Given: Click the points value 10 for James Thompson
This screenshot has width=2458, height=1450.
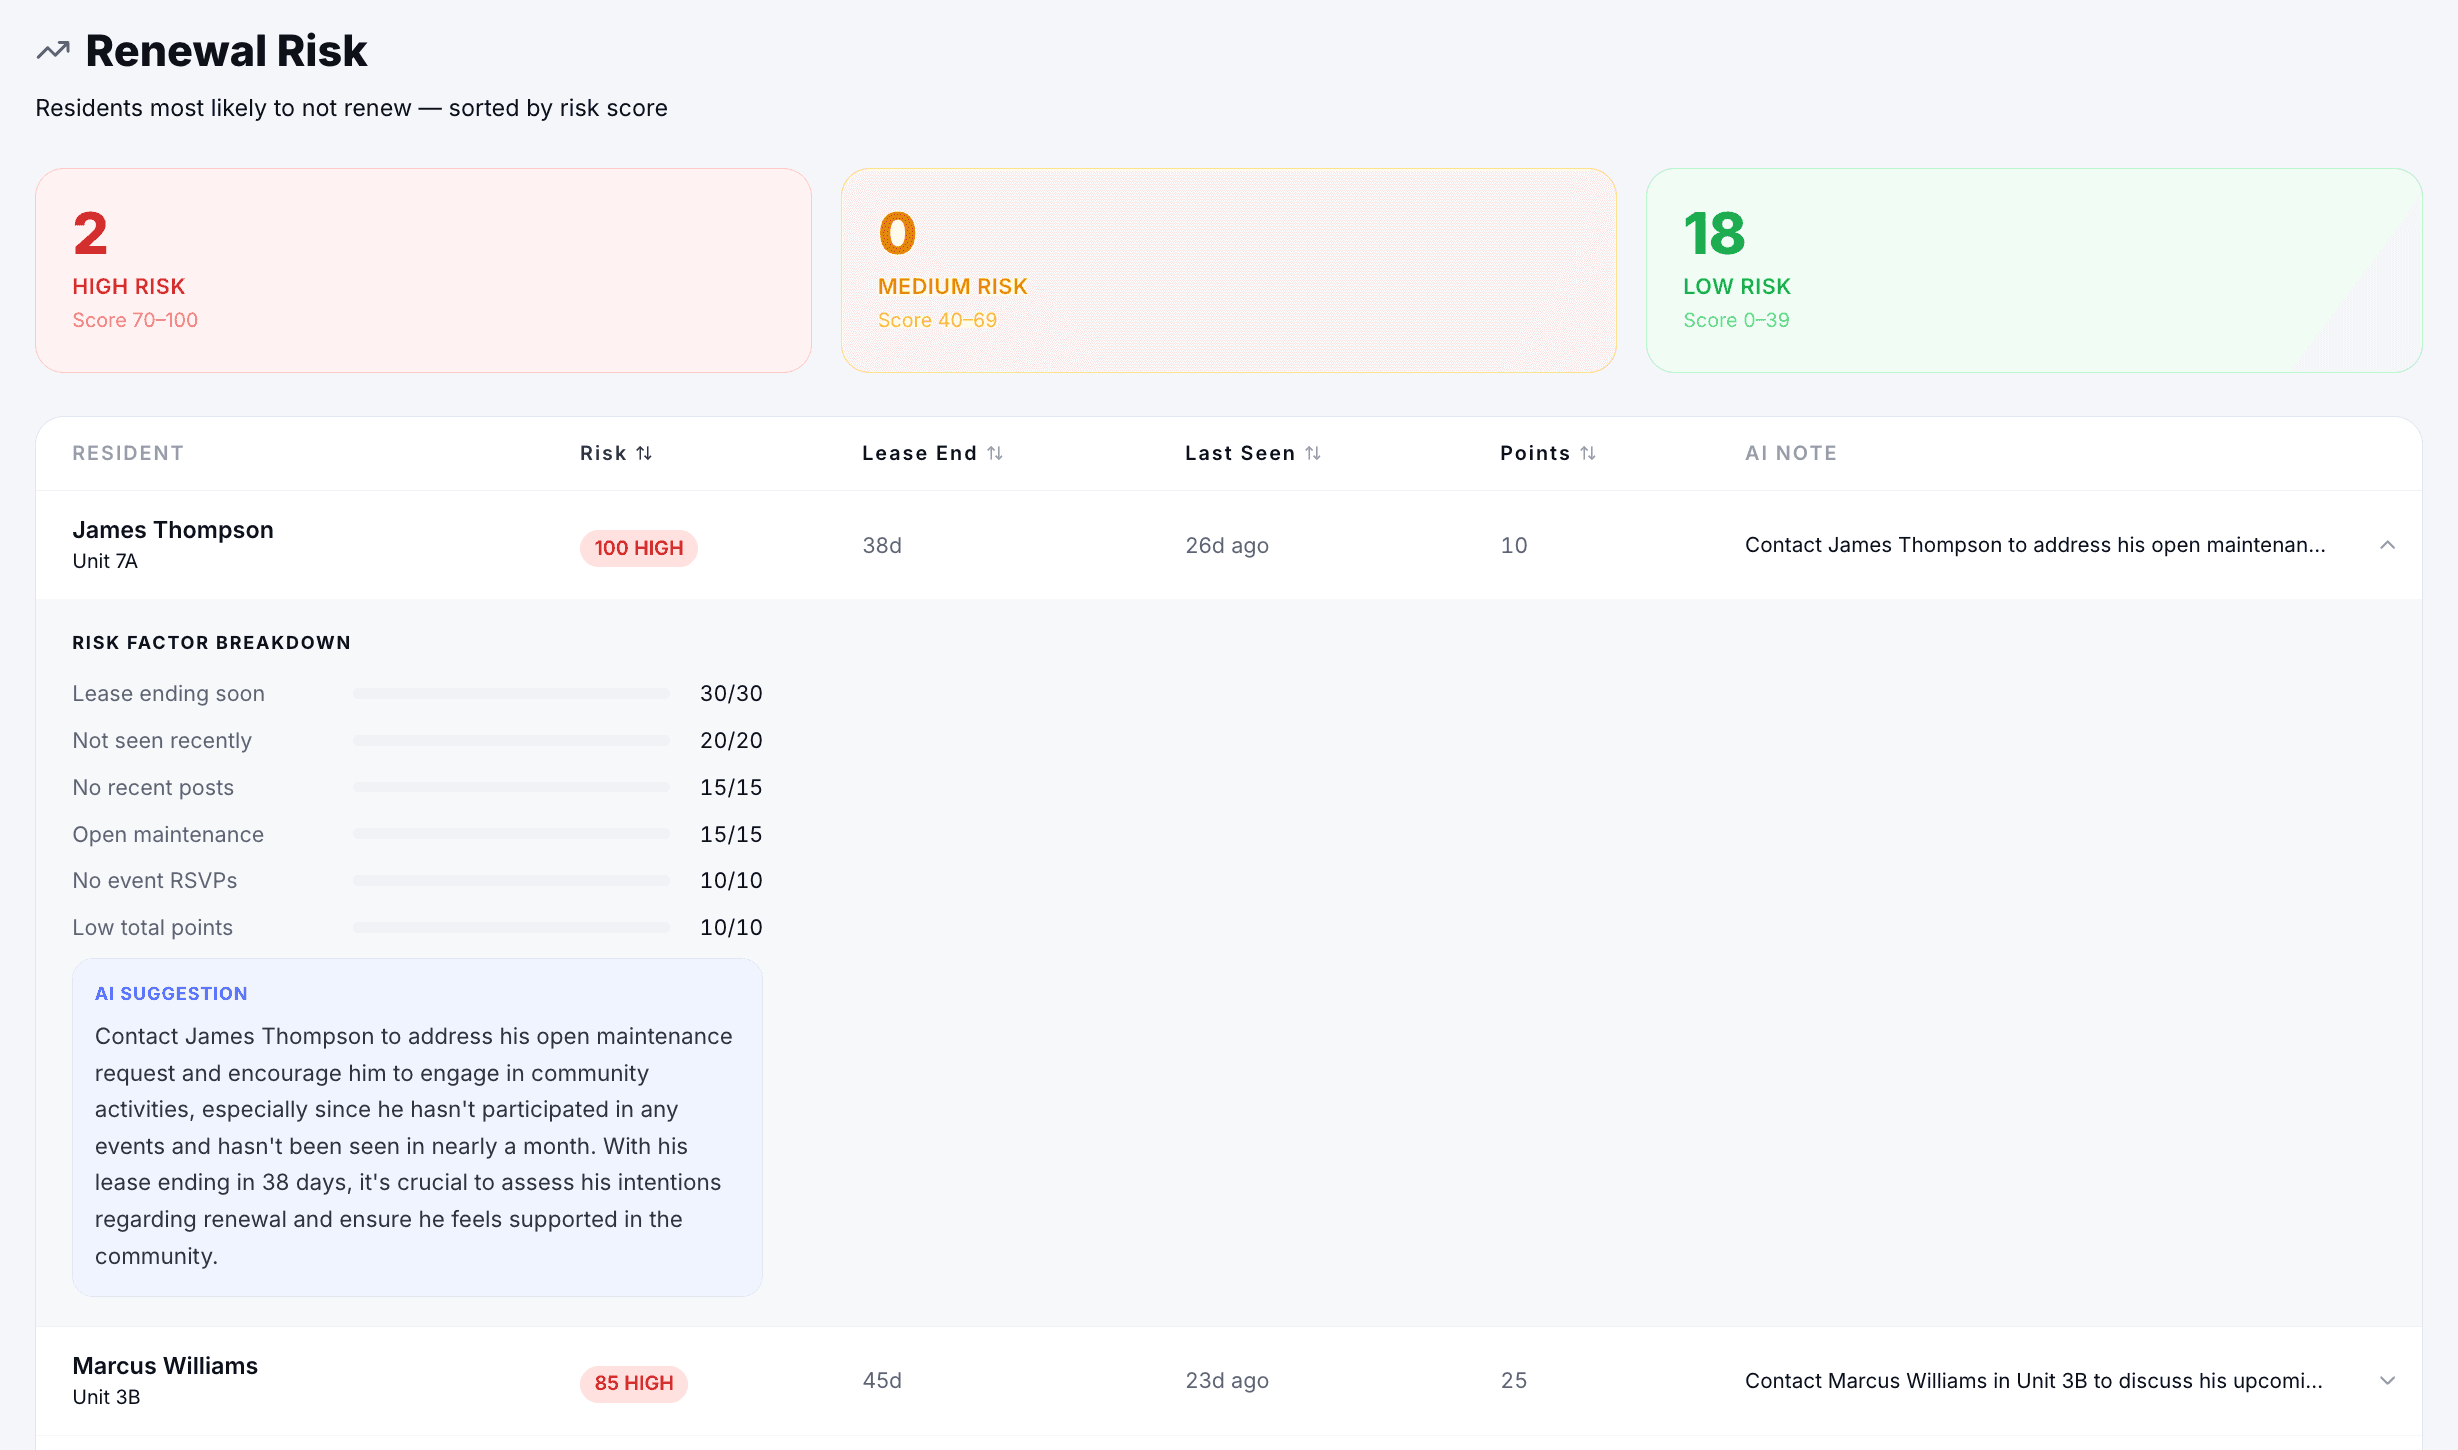Looking at the screenshot, I should (x=1514, y=545).
